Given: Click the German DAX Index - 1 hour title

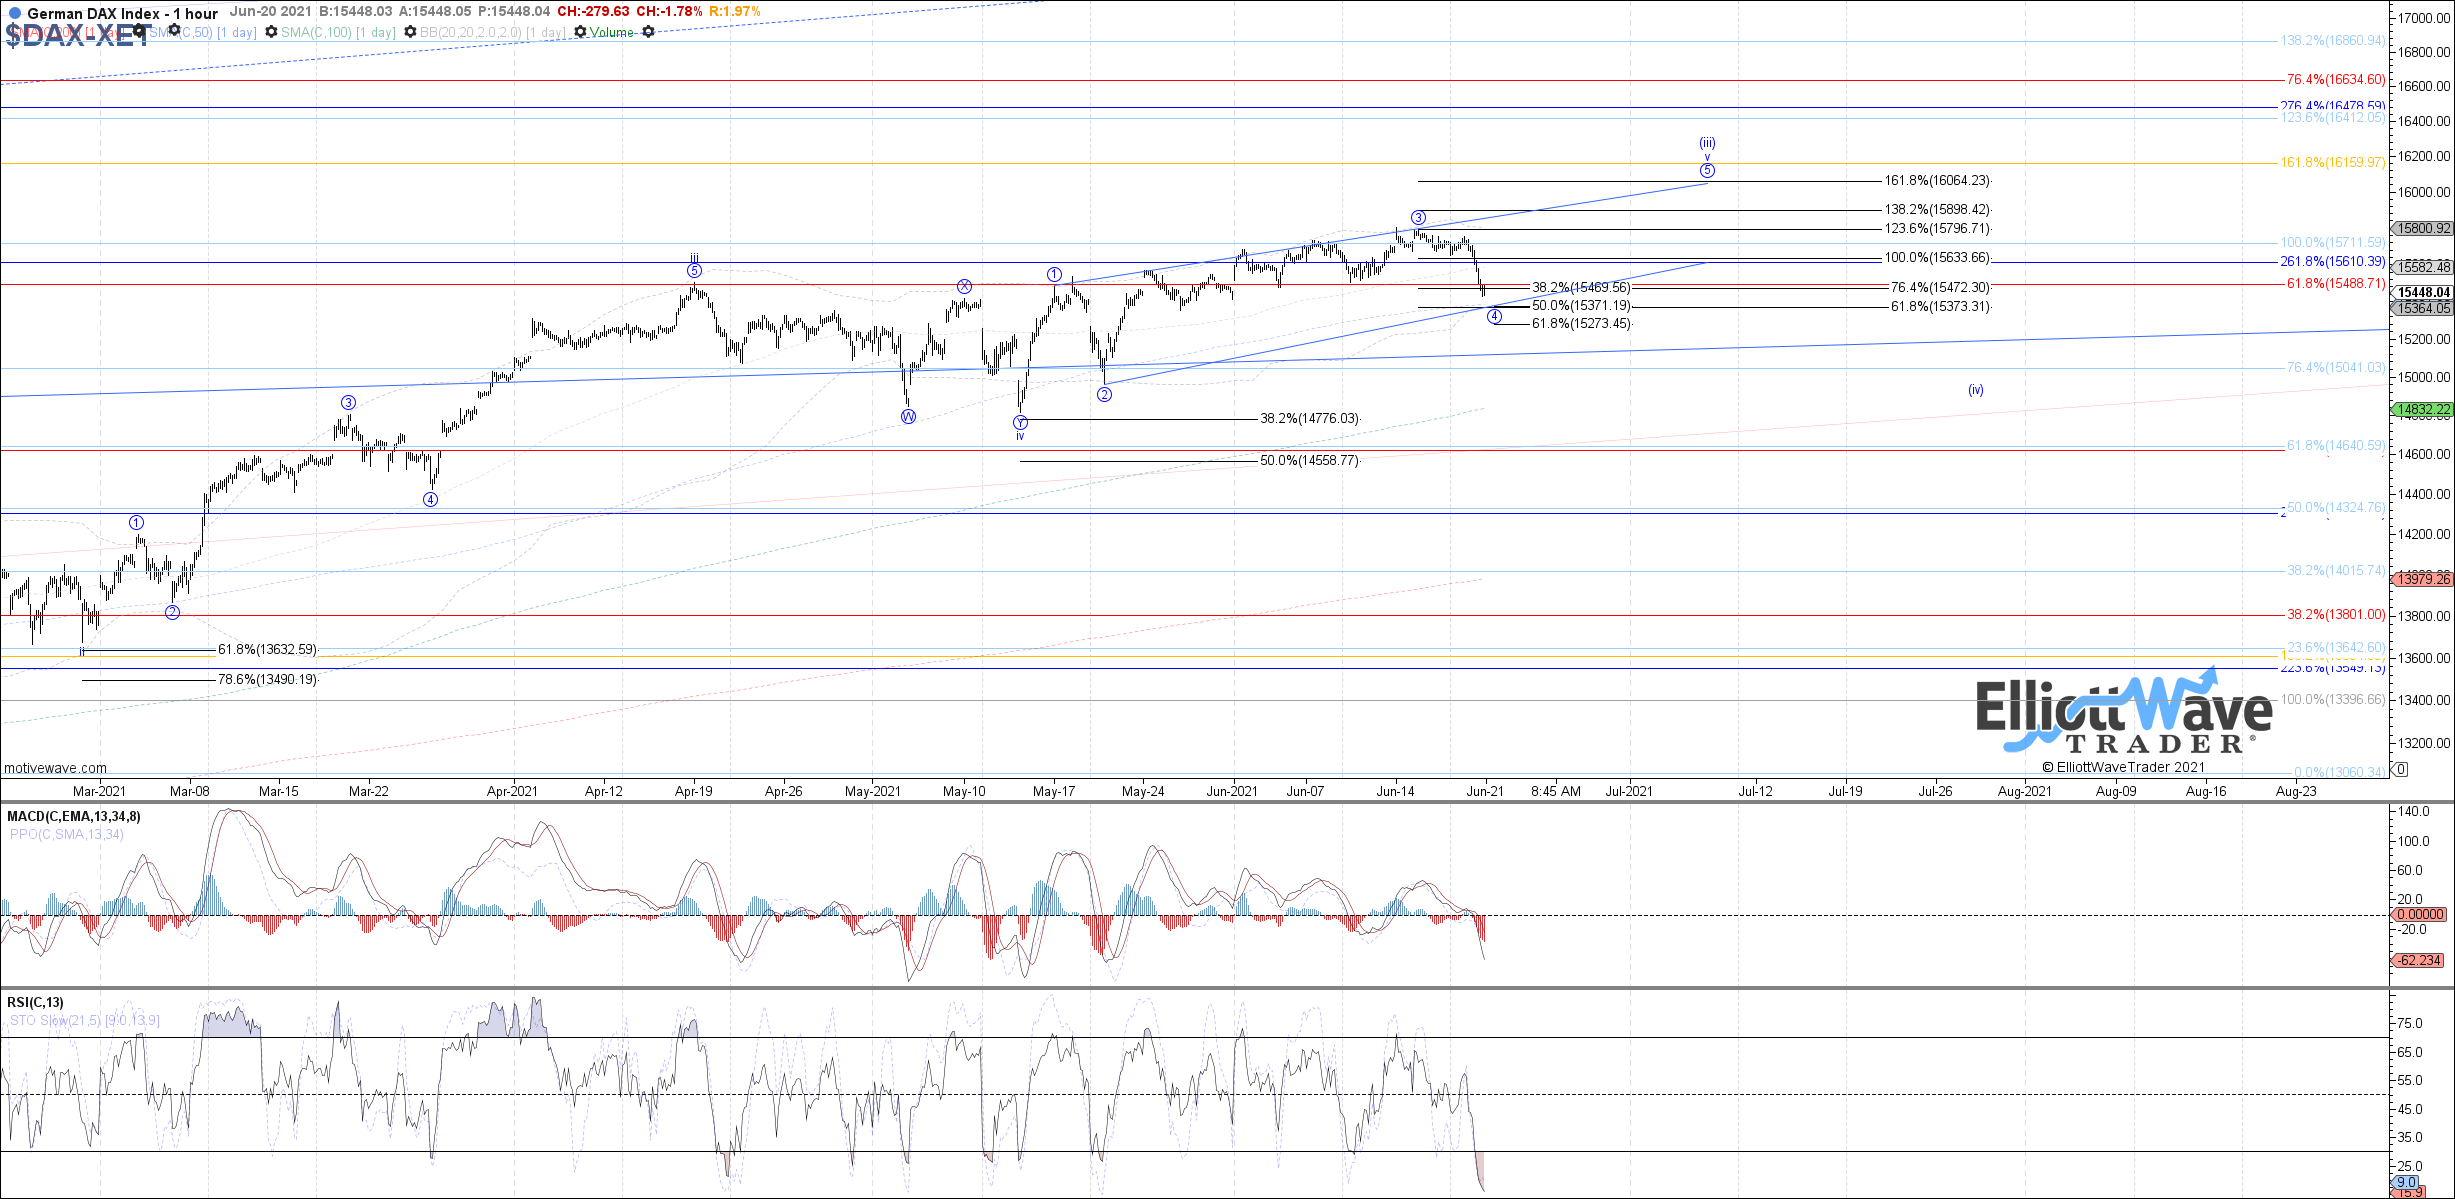Looking at the screenshot, I should click(122, 13).
